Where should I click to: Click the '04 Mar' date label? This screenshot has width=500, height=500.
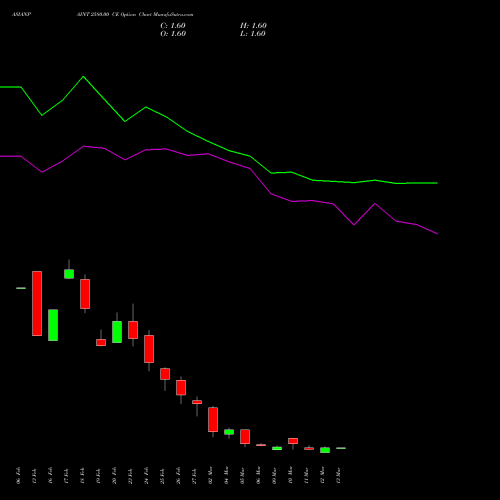coord(226,476)
